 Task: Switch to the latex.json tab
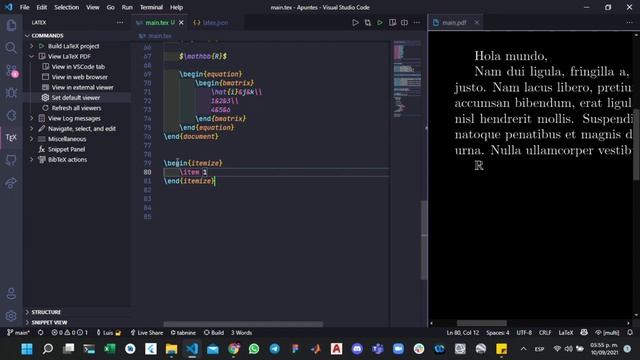[216, 22]
